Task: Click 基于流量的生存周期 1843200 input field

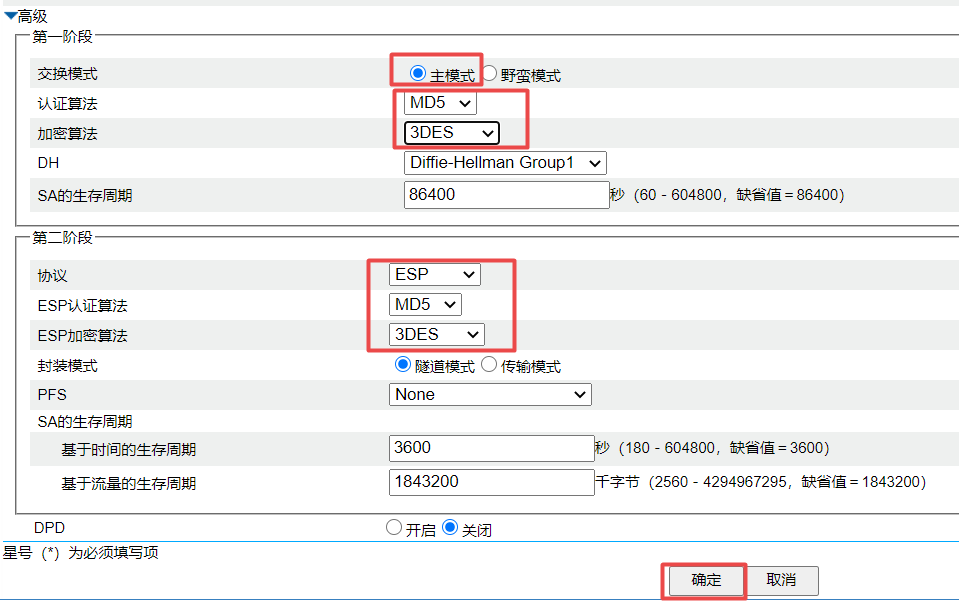Action: click(491, 481)
